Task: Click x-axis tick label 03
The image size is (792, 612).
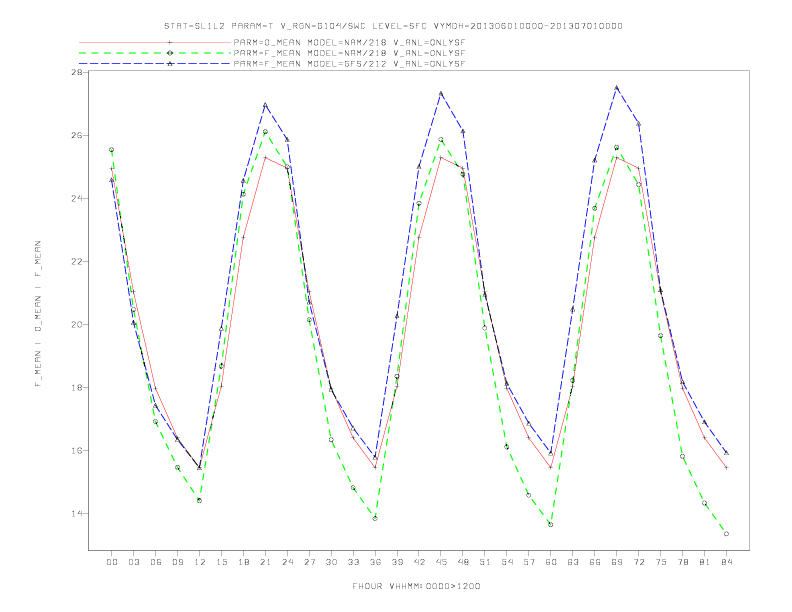Action: (x=133, y=562)
